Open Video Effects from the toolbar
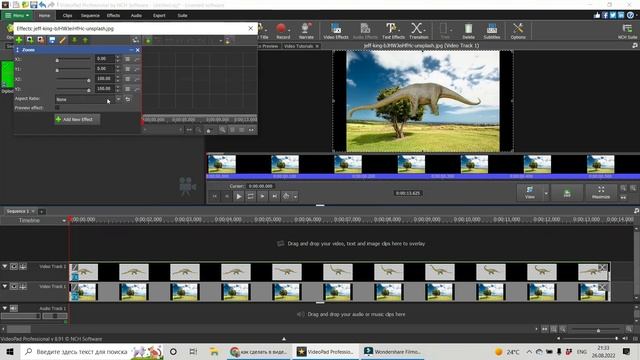This screenshot has height=360, width=640. click(x=336, y=31)
